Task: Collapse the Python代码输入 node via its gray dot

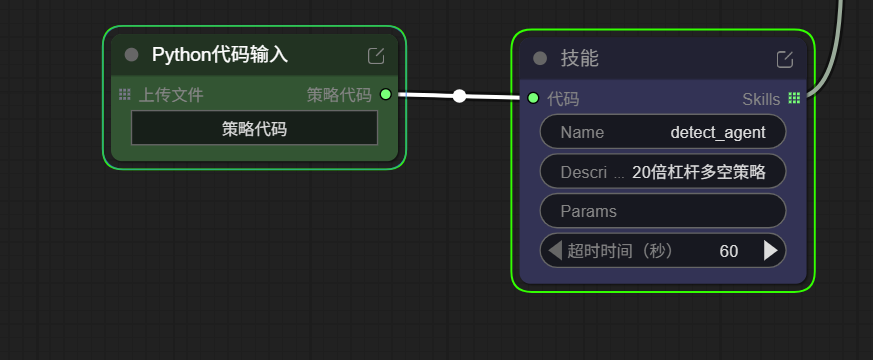Action: click(131, 55)
